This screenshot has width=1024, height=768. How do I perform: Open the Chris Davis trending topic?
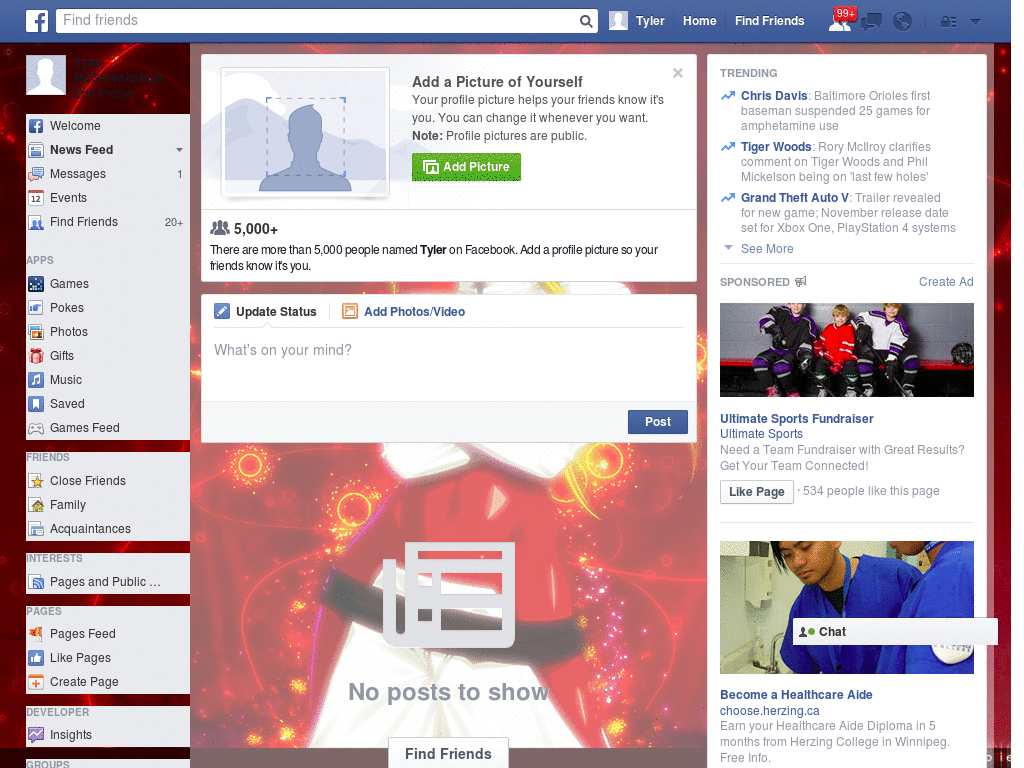click(774, 96)
